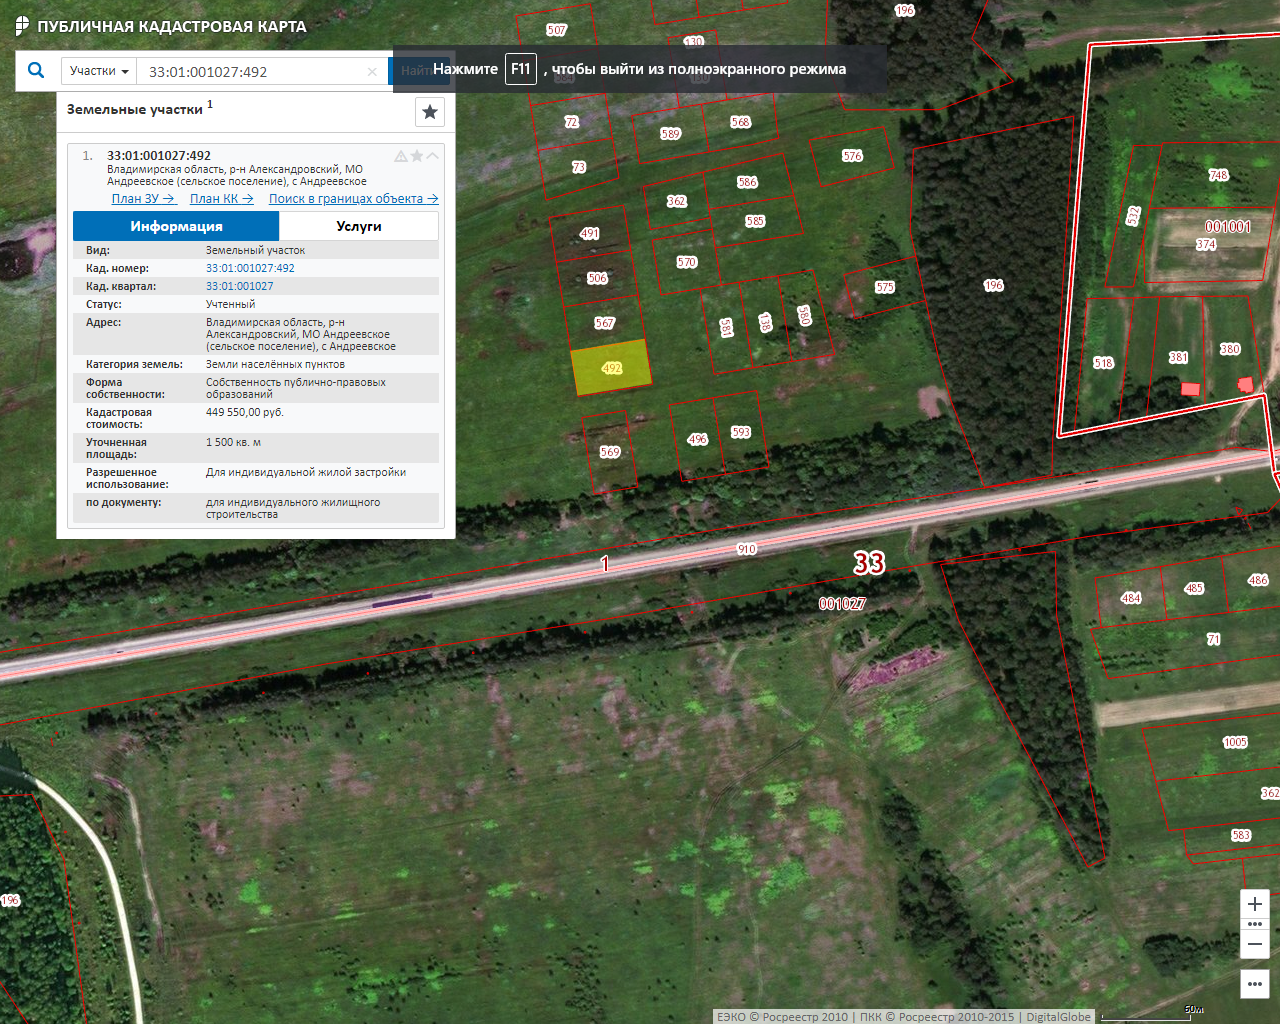Add results to favorites with star button
Image resolution: width=1280 pixels, height=1024 pixels.
(430, 112)
